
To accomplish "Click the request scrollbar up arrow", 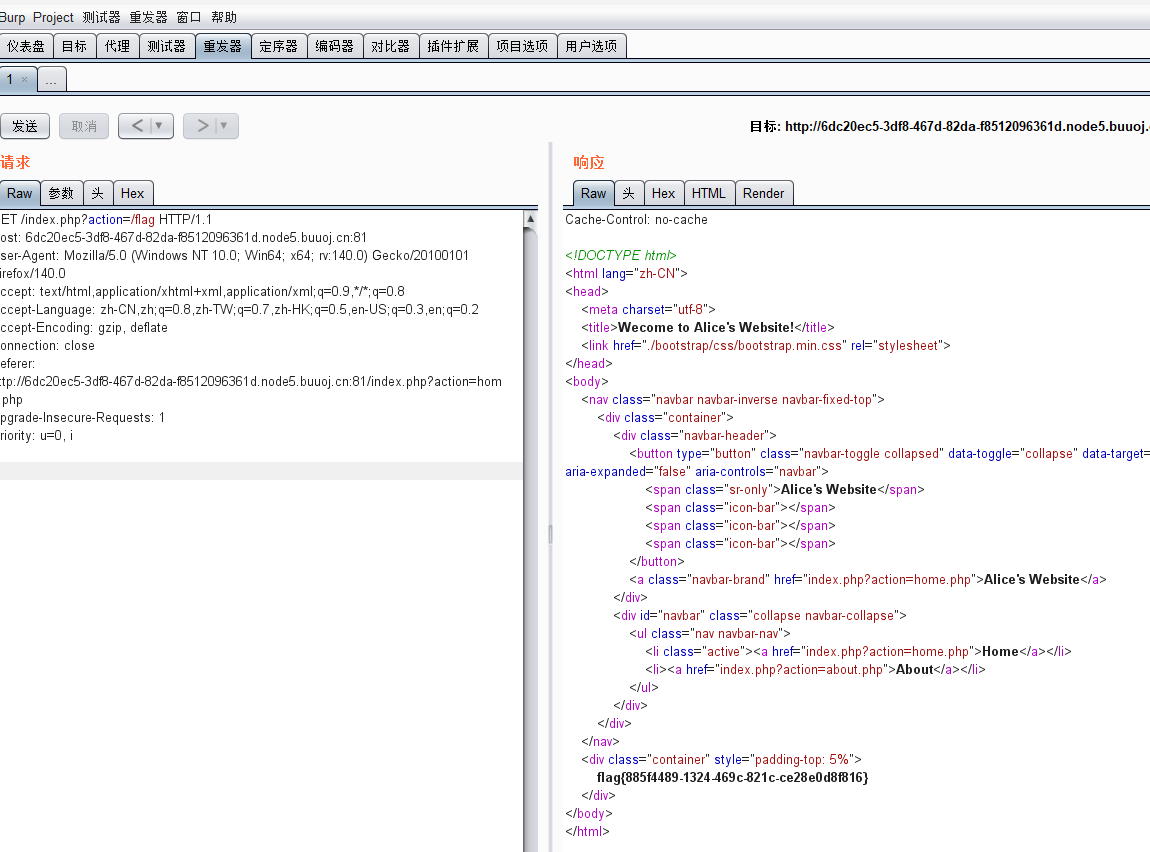I will coord(530,218).
